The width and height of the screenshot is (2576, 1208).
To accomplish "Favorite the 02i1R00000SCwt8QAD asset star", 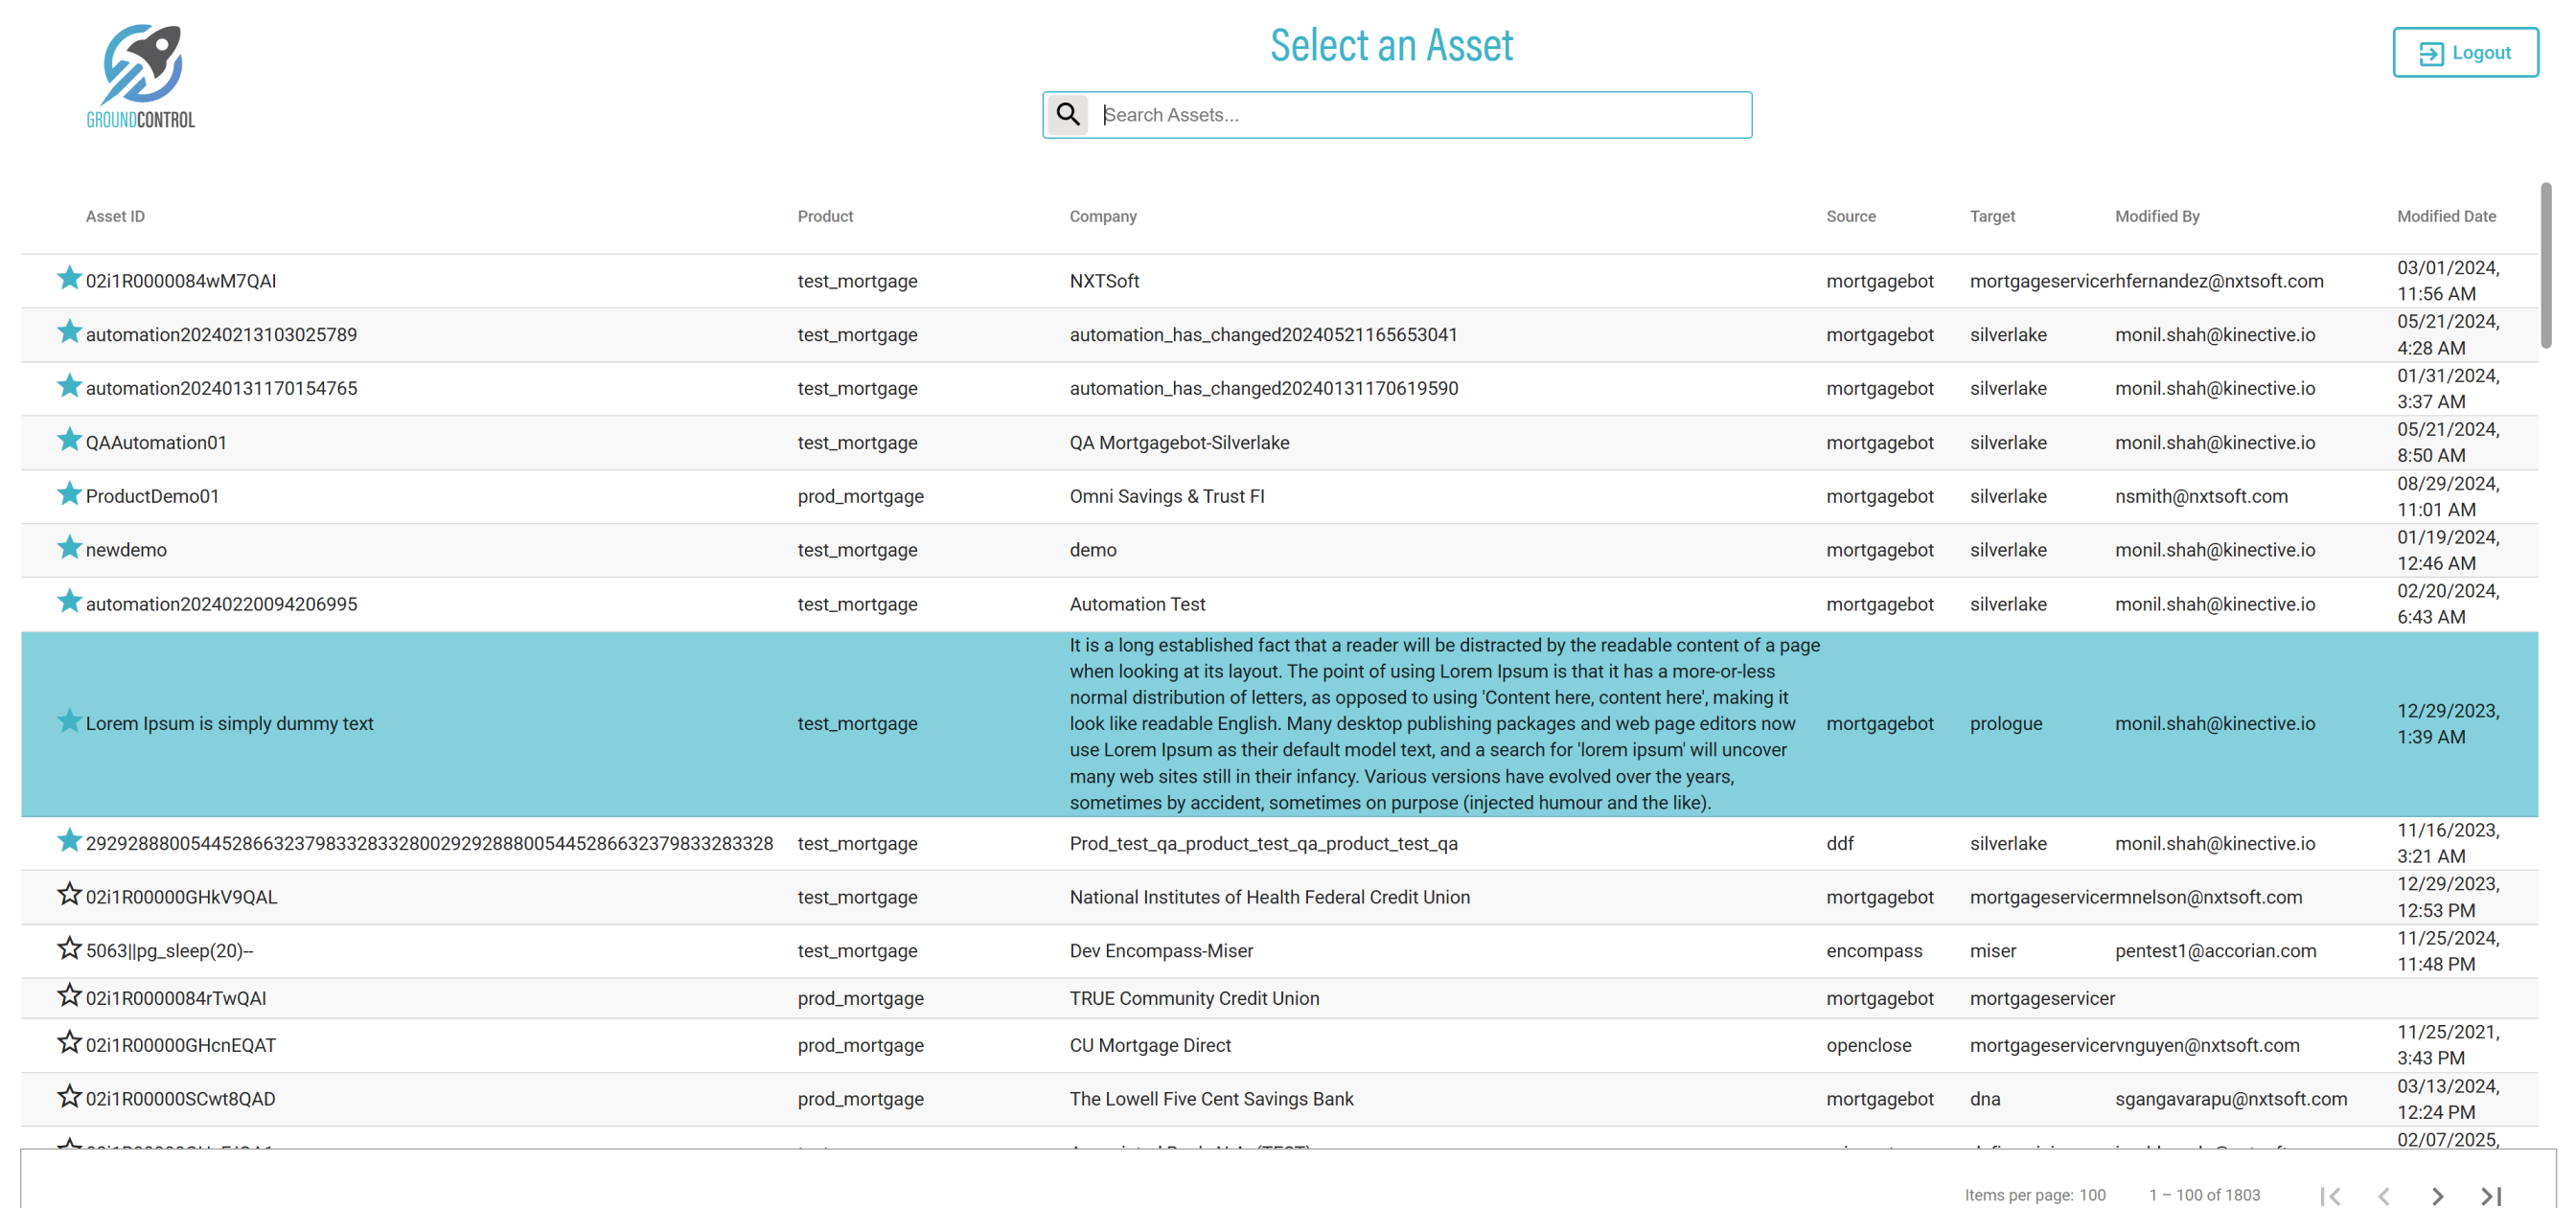I will click(x=68, y=1097).
